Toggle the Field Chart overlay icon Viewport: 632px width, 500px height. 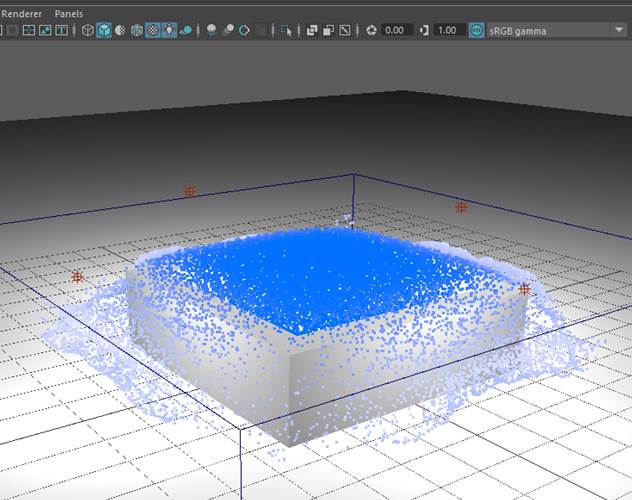point(29,30)
